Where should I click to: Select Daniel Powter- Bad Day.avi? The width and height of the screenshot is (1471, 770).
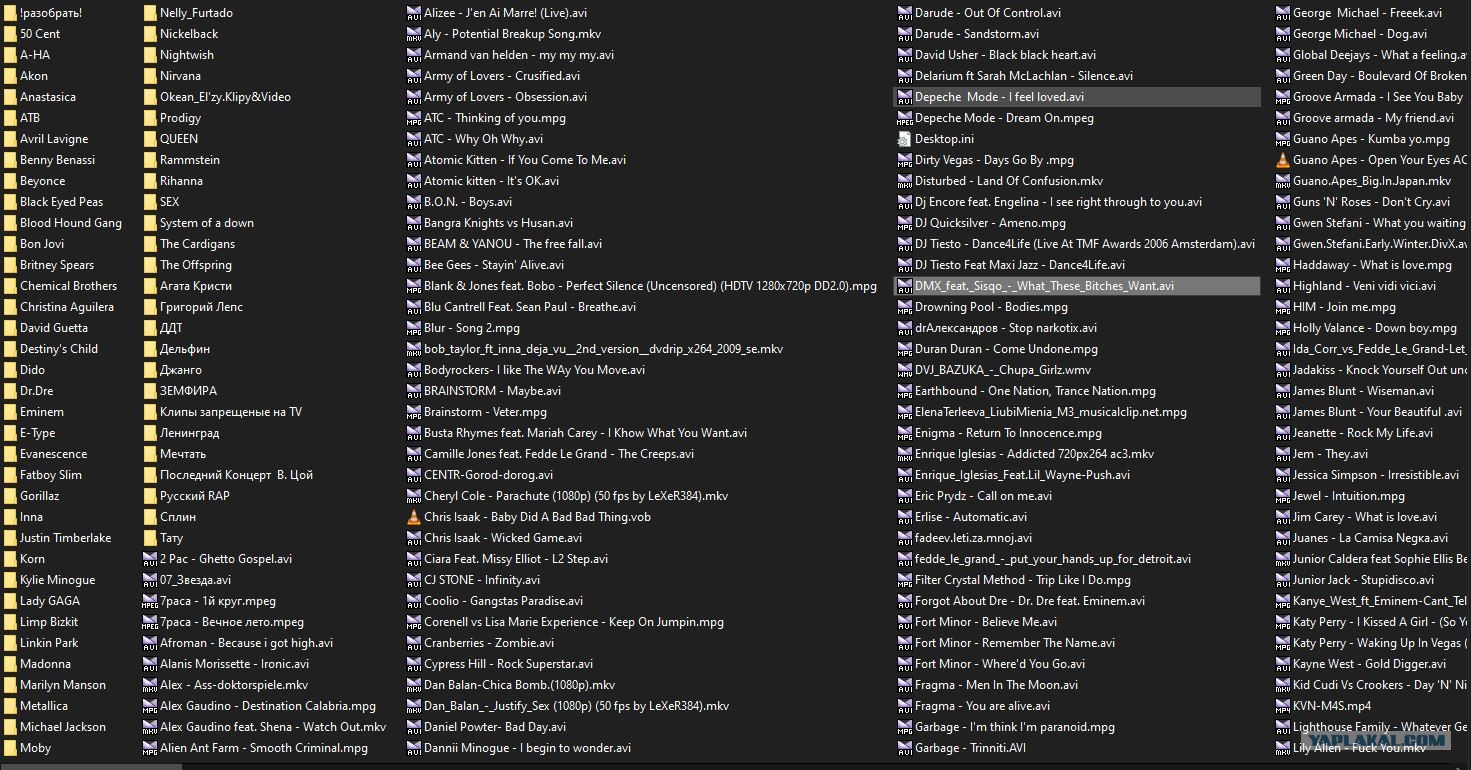pyautogui.click(x=495, y=727)
